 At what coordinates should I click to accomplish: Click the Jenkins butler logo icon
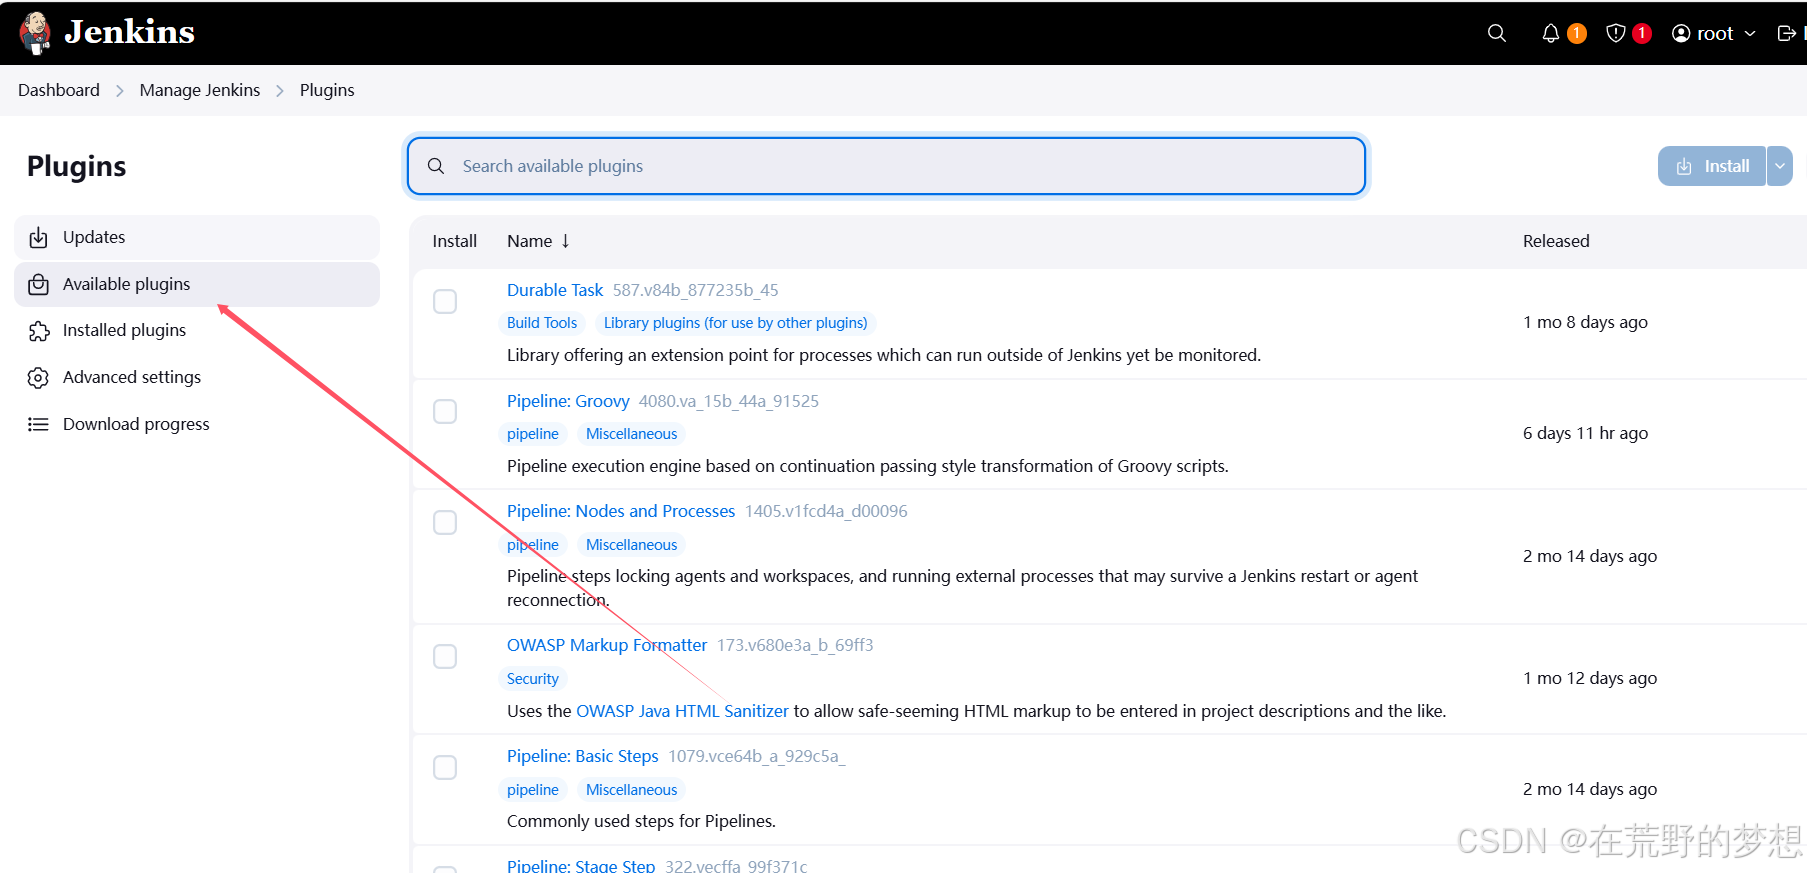pyautogui.click(x=35, y=33)
